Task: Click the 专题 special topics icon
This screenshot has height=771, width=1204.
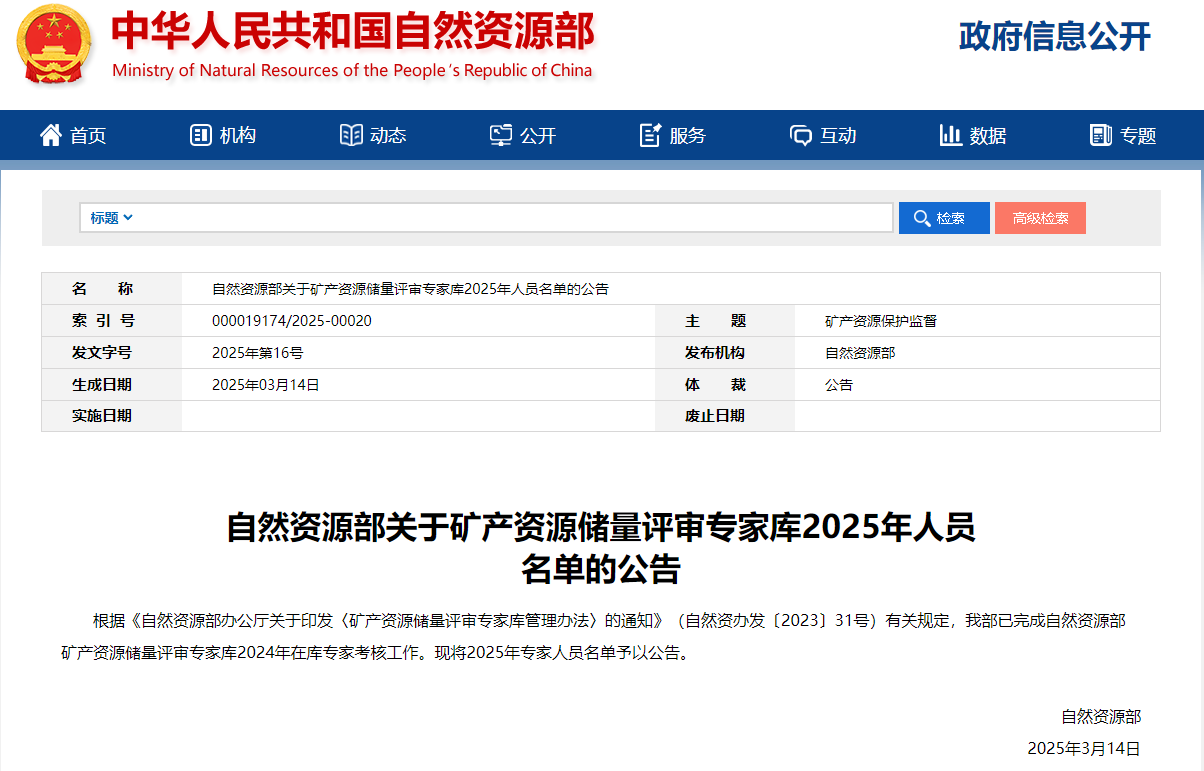Action: click(x=1101, y=135)
